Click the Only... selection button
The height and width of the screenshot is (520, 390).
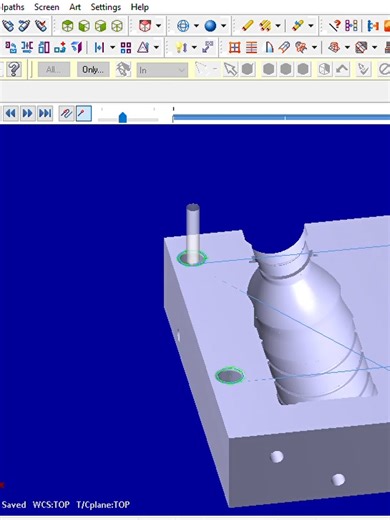(93, 70)
